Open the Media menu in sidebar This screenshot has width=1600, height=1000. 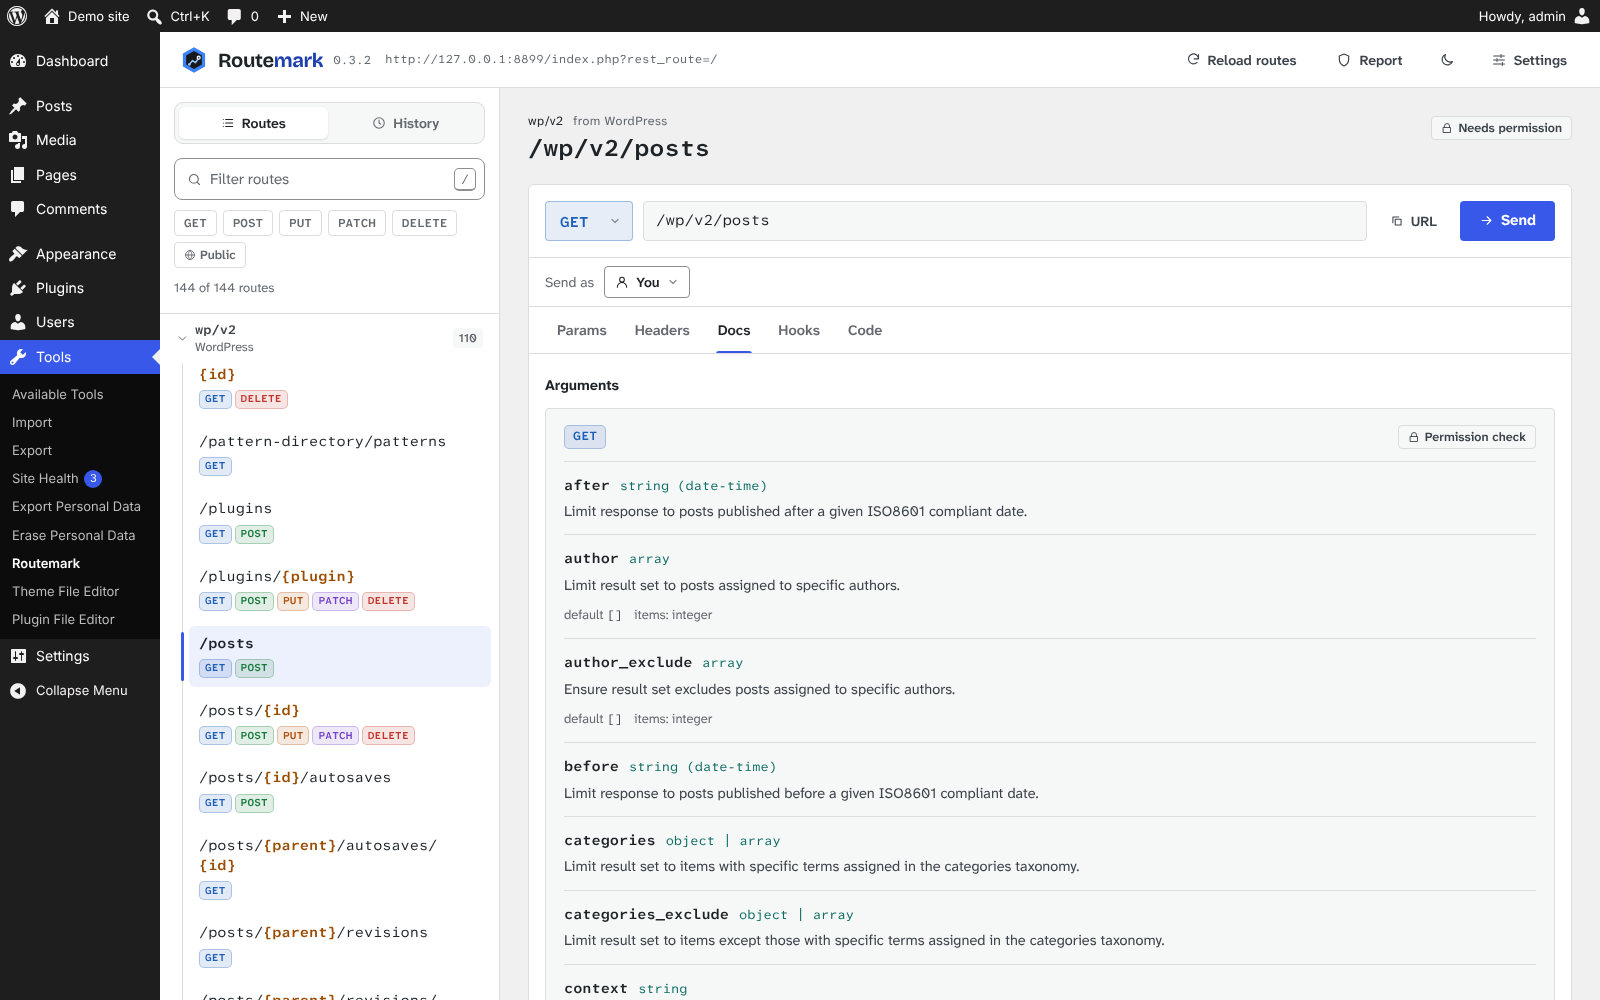pos(80,140)
